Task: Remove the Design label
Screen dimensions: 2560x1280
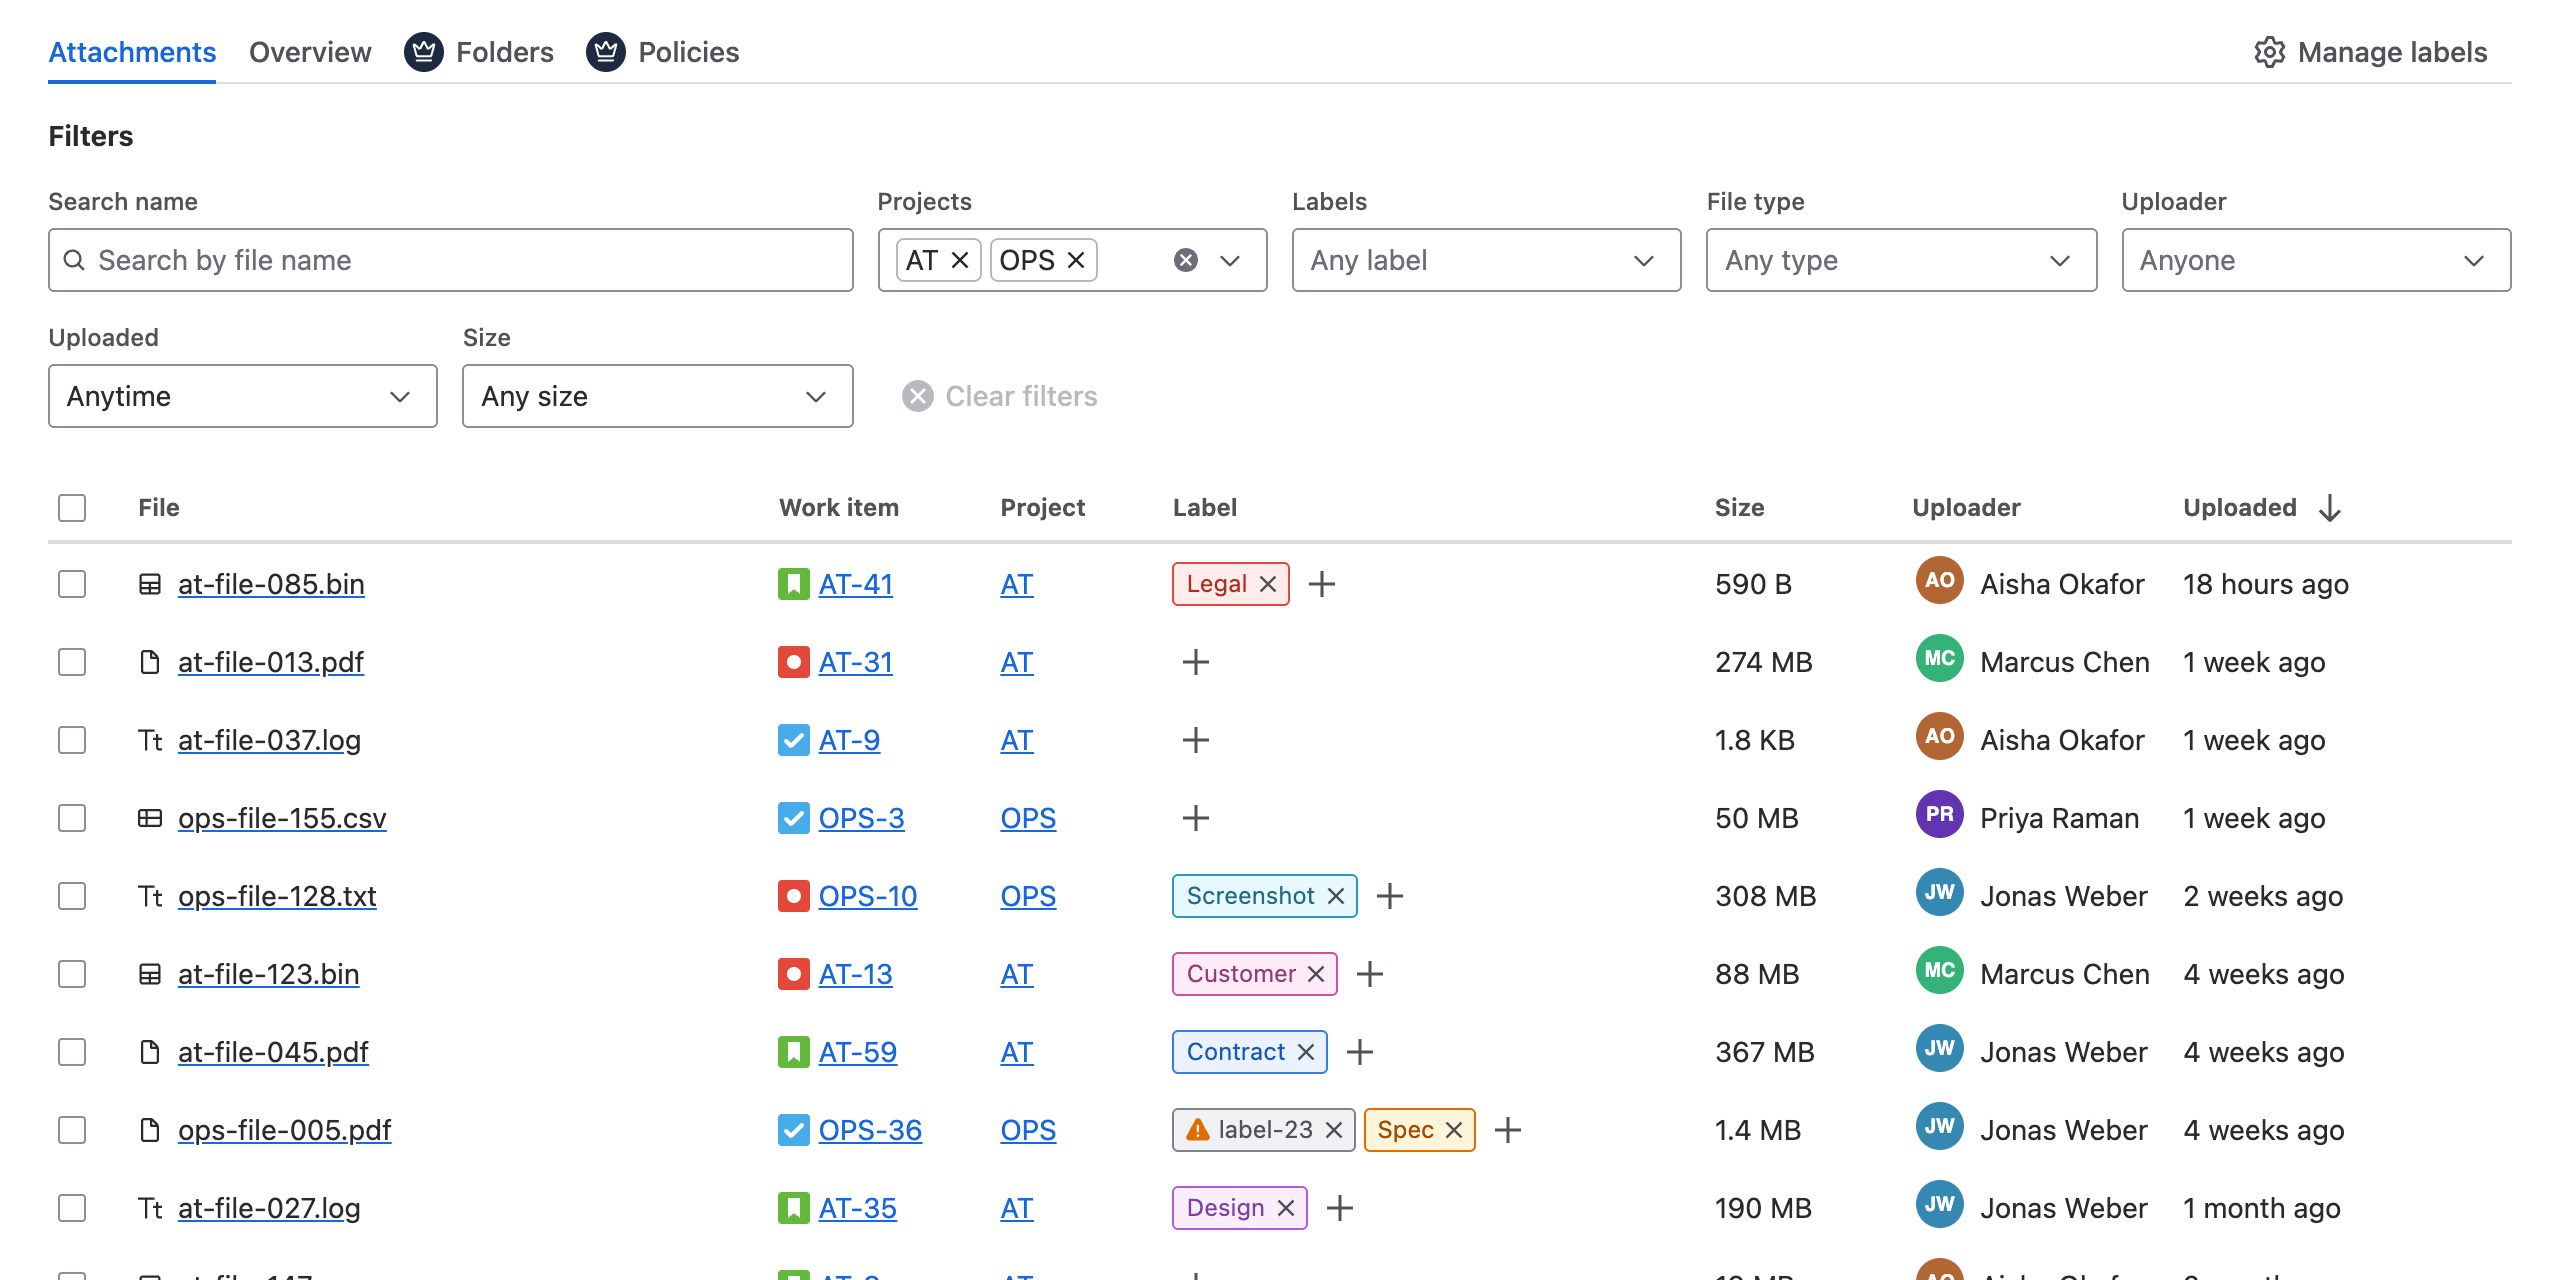Action: [x=1286, y=1208]
